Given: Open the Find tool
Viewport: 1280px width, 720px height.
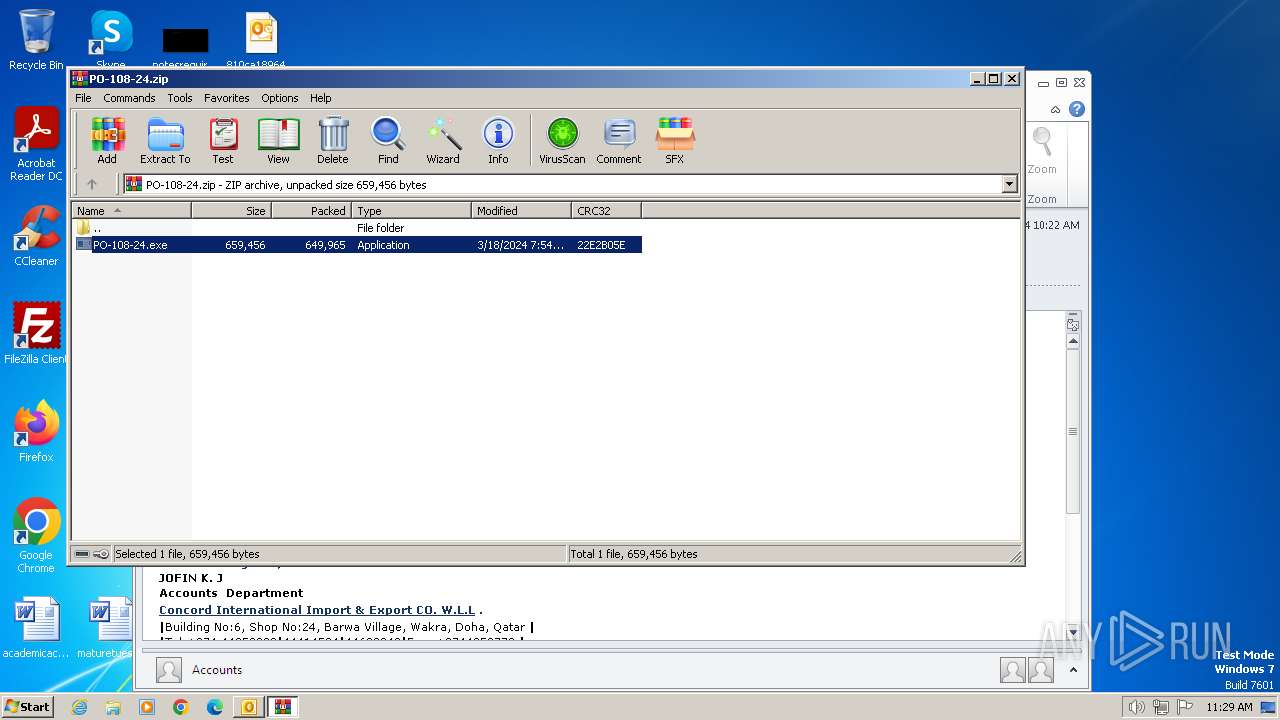Looking at the screenshot, I should point(388,141).
